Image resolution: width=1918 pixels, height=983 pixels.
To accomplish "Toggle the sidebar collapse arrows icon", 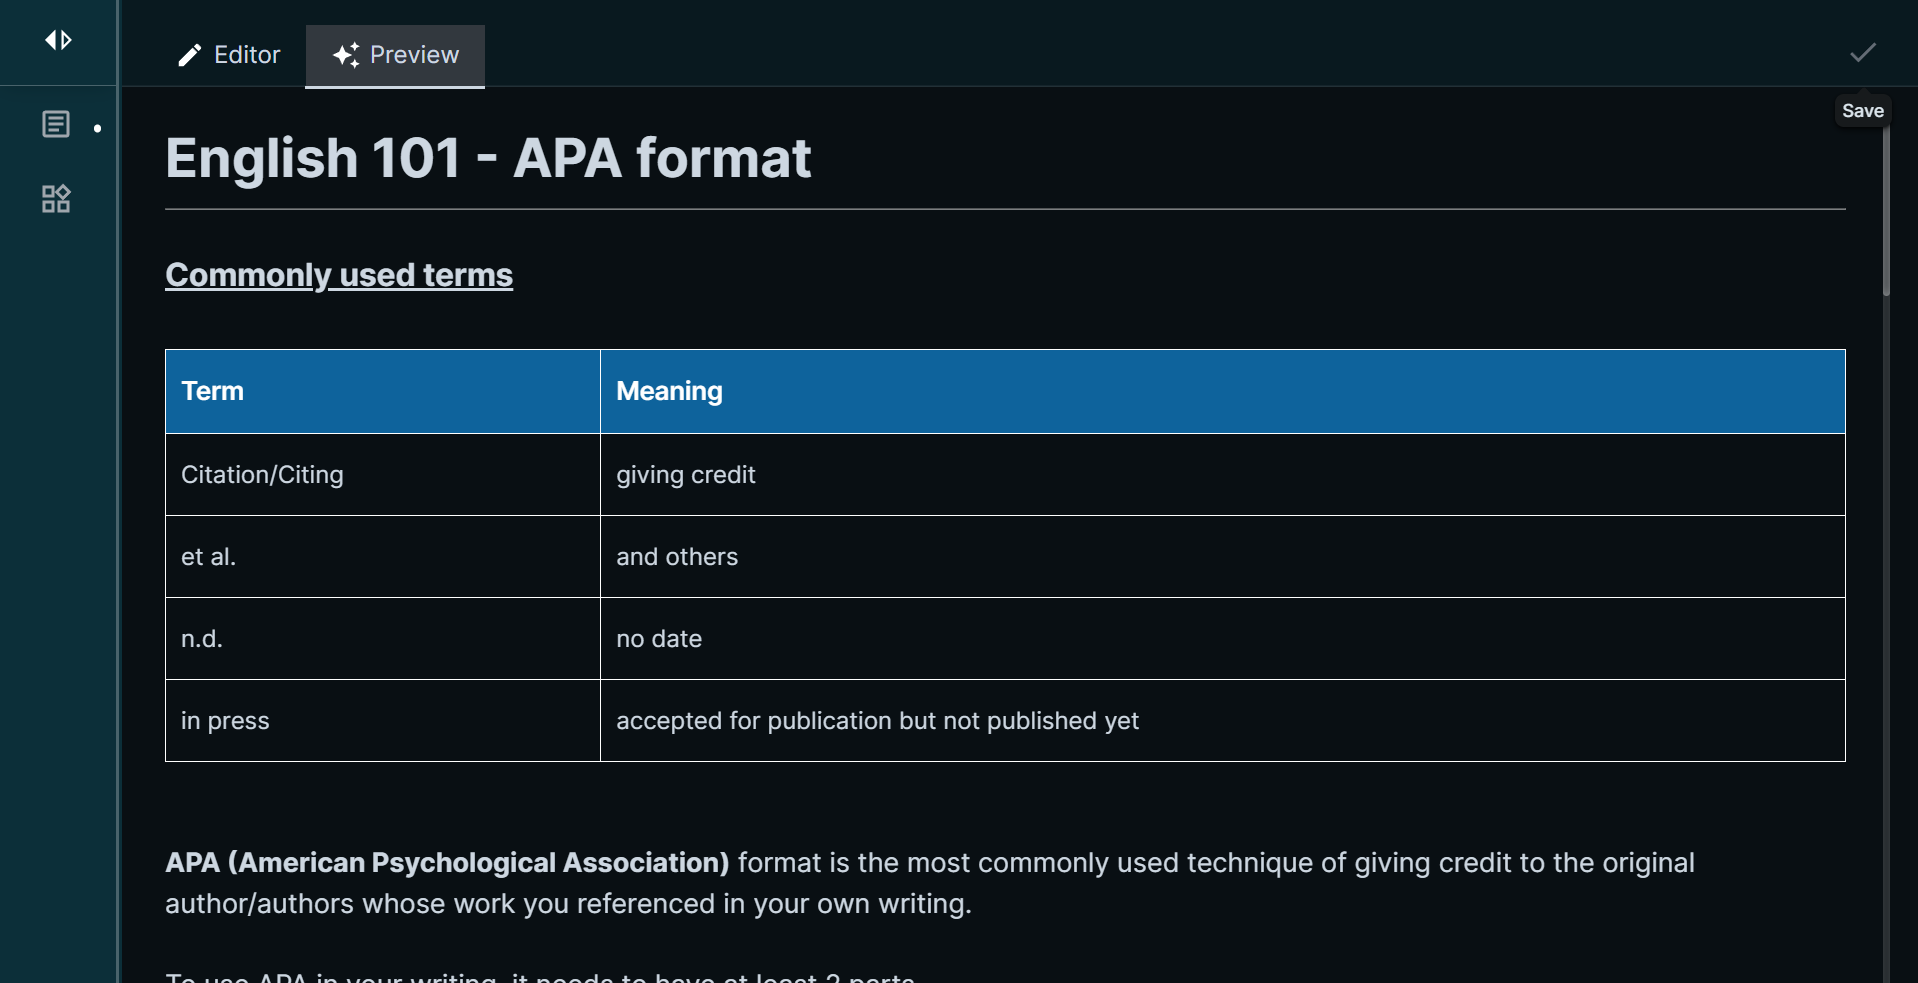I will point(58,40).
